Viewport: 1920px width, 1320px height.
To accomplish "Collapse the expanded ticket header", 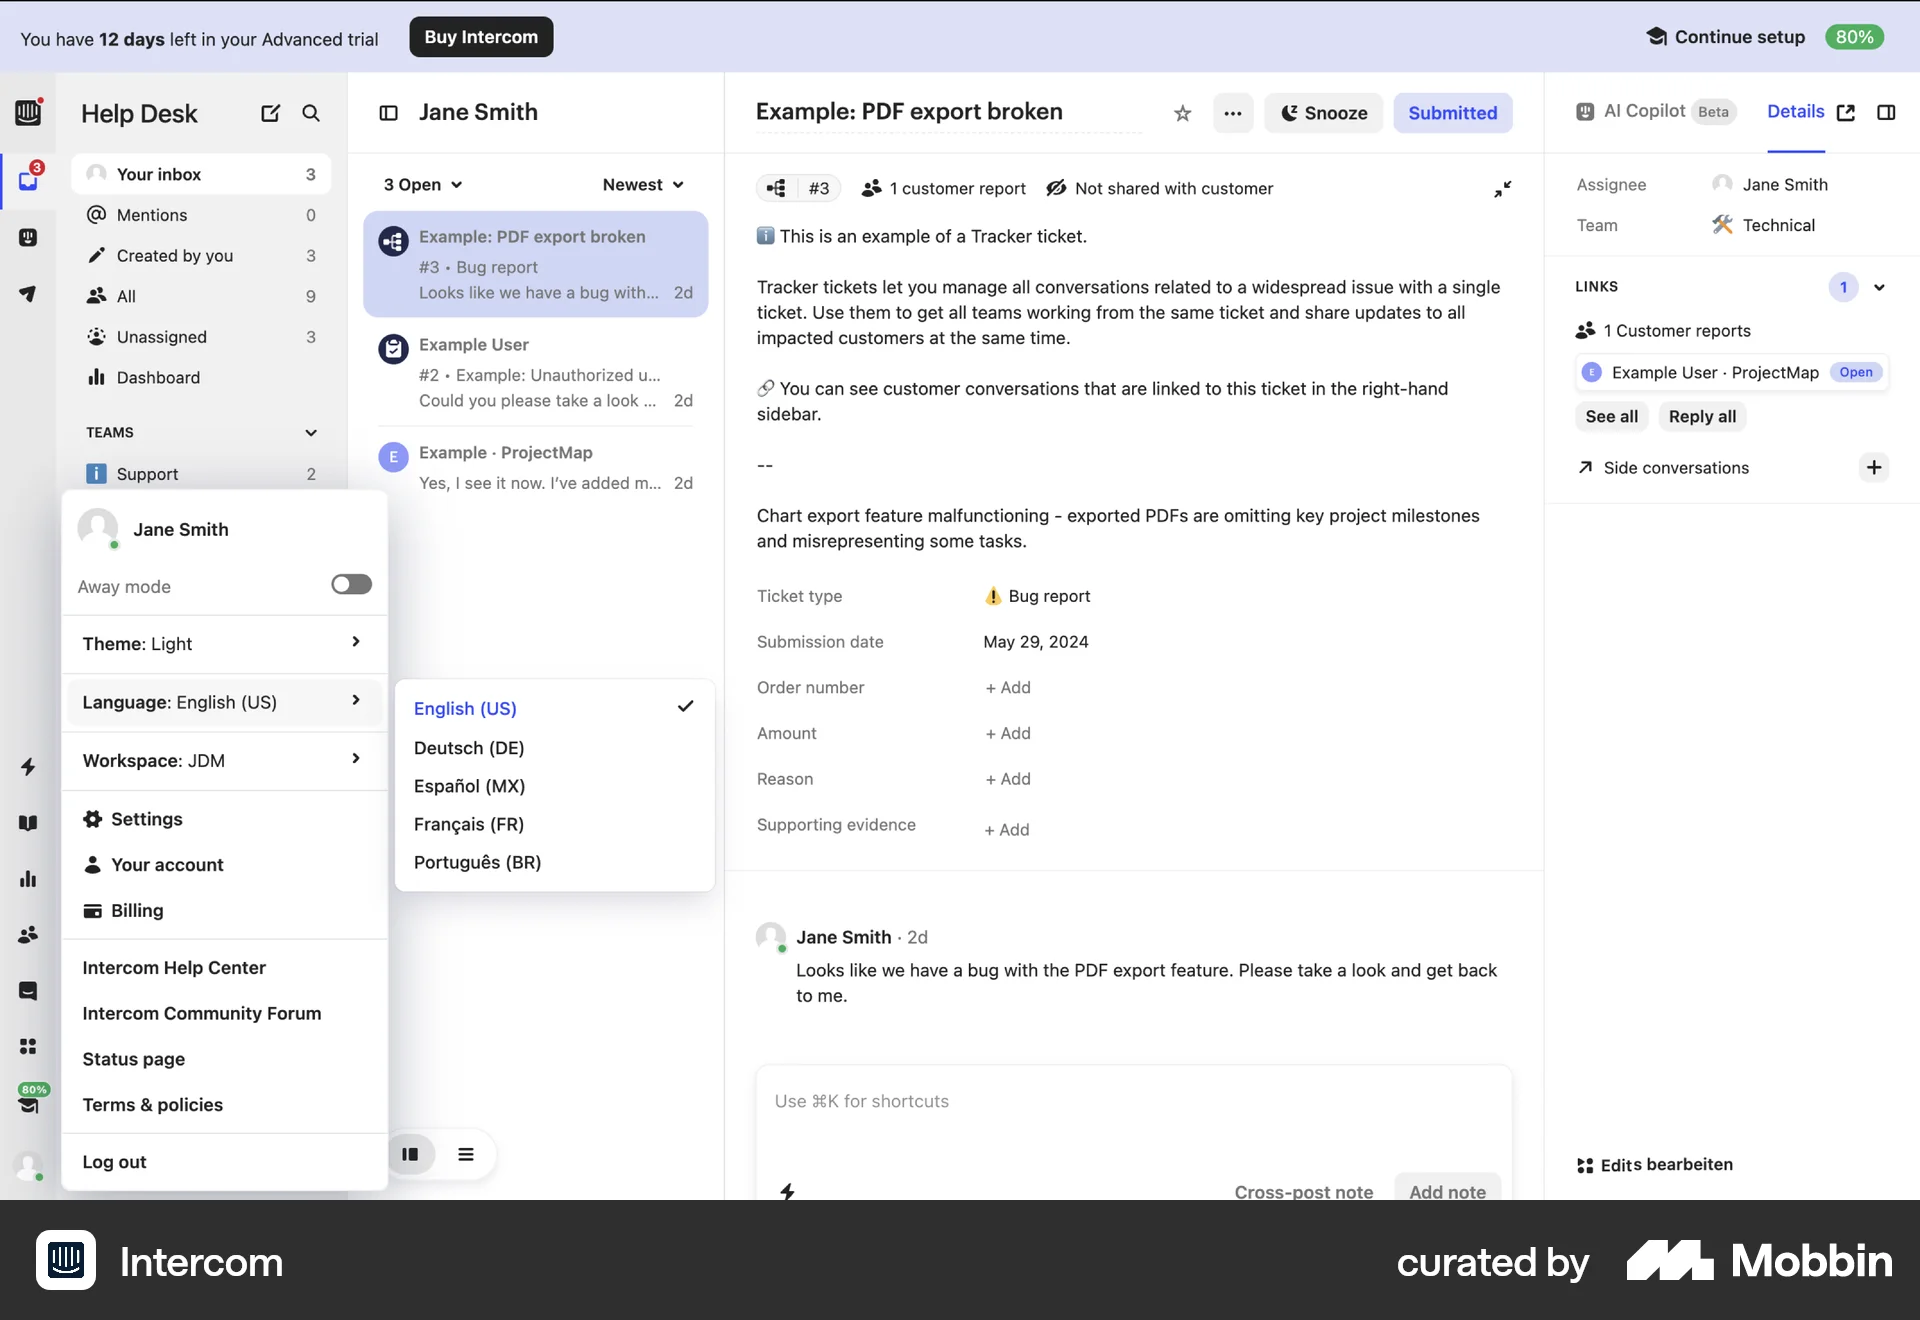I will click(1502, 188).
